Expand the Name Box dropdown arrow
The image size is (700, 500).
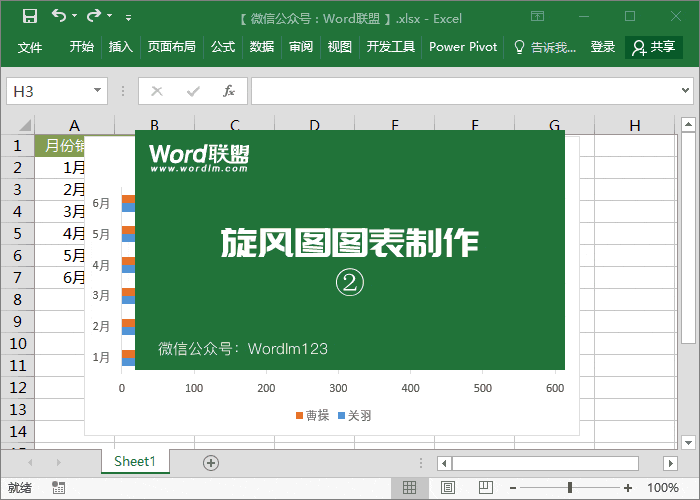(97, 91)
